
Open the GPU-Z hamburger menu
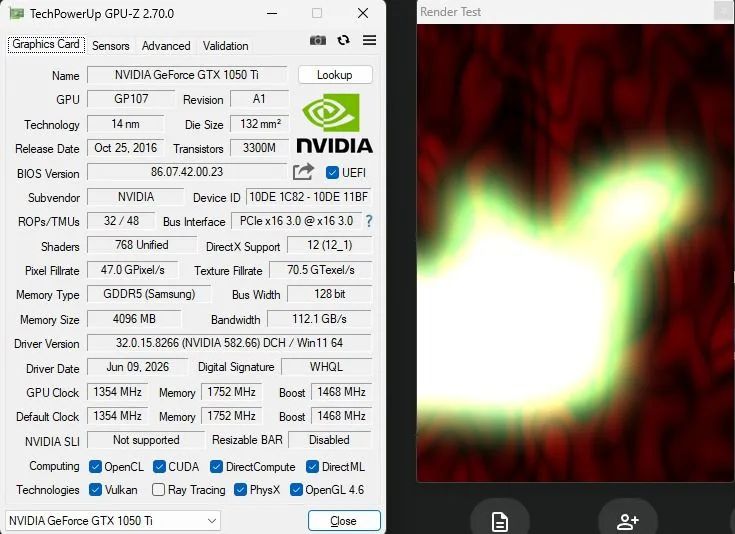point(369,40)
